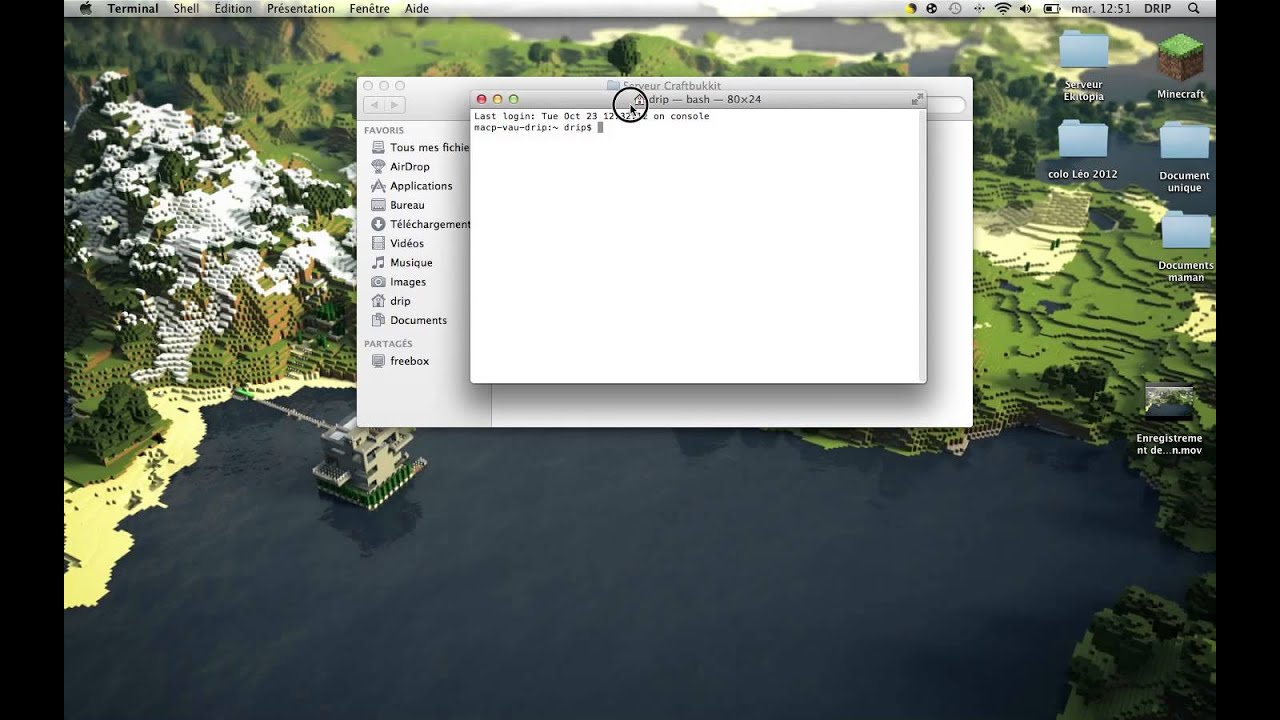This screenshot has width=1280, height=720.
Task: Select the Serveur Ektopia desktop folder
Action: [x=1084, y=66]
